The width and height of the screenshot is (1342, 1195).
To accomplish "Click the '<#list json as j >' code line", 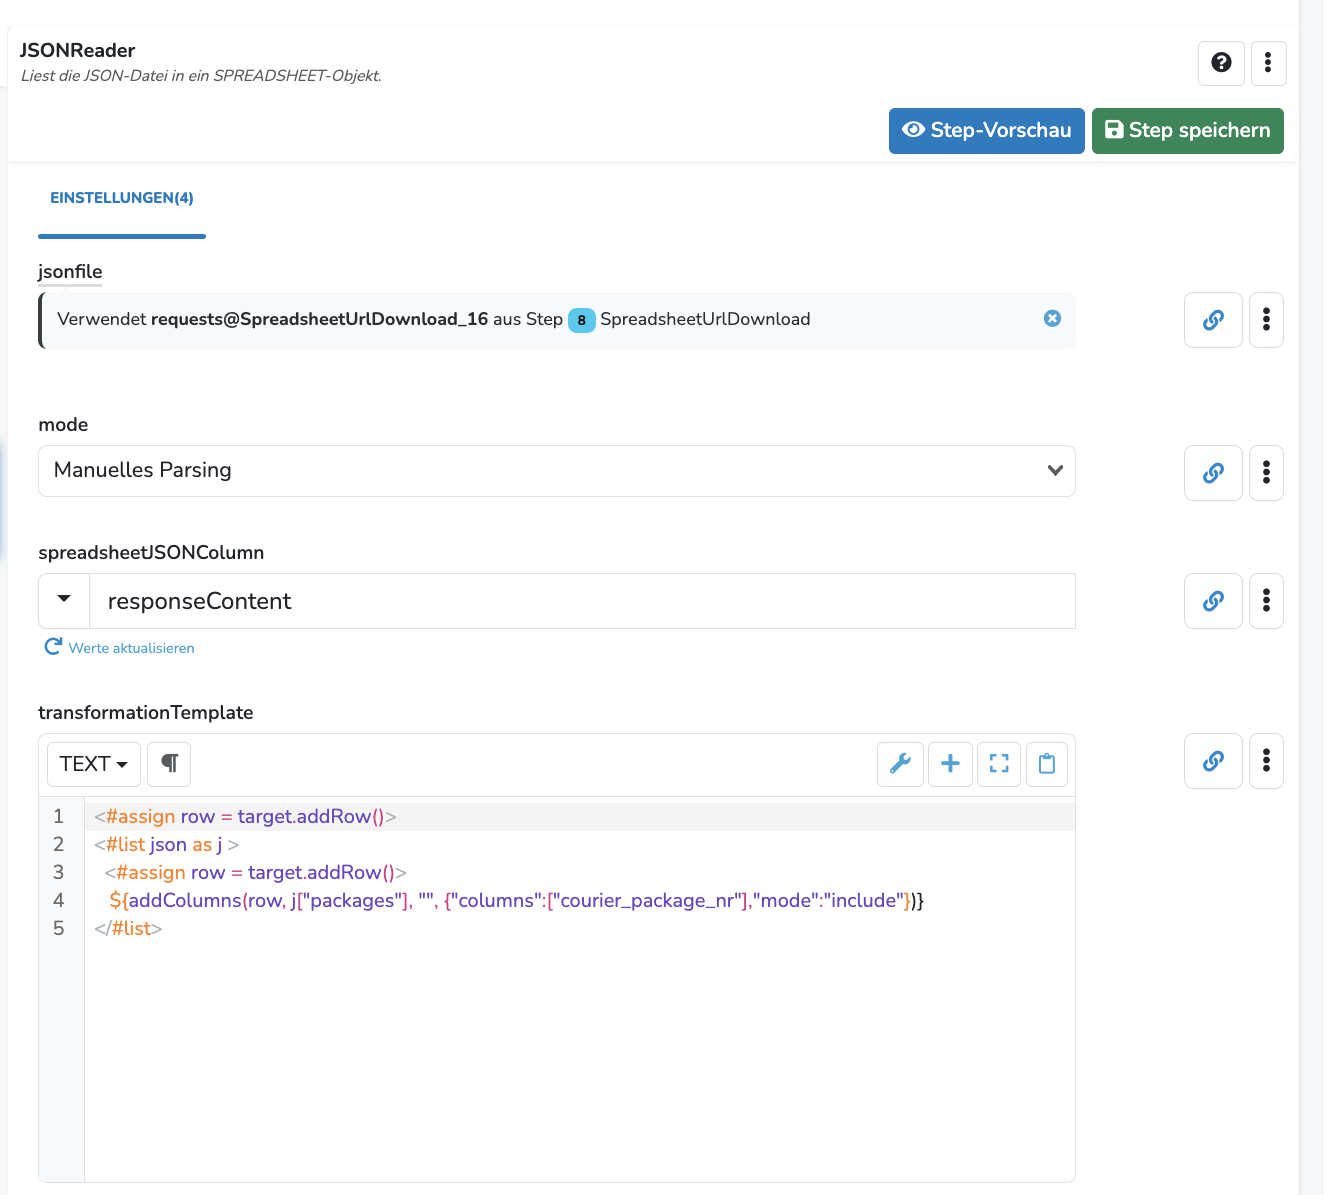I will click(x=167, y=845).
